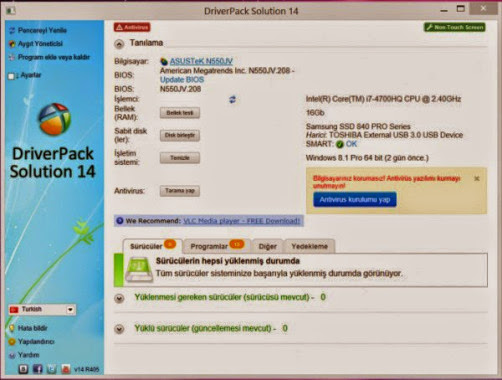
Task: Click the Facebook icon in the sidebar
Action: (37, 369)
